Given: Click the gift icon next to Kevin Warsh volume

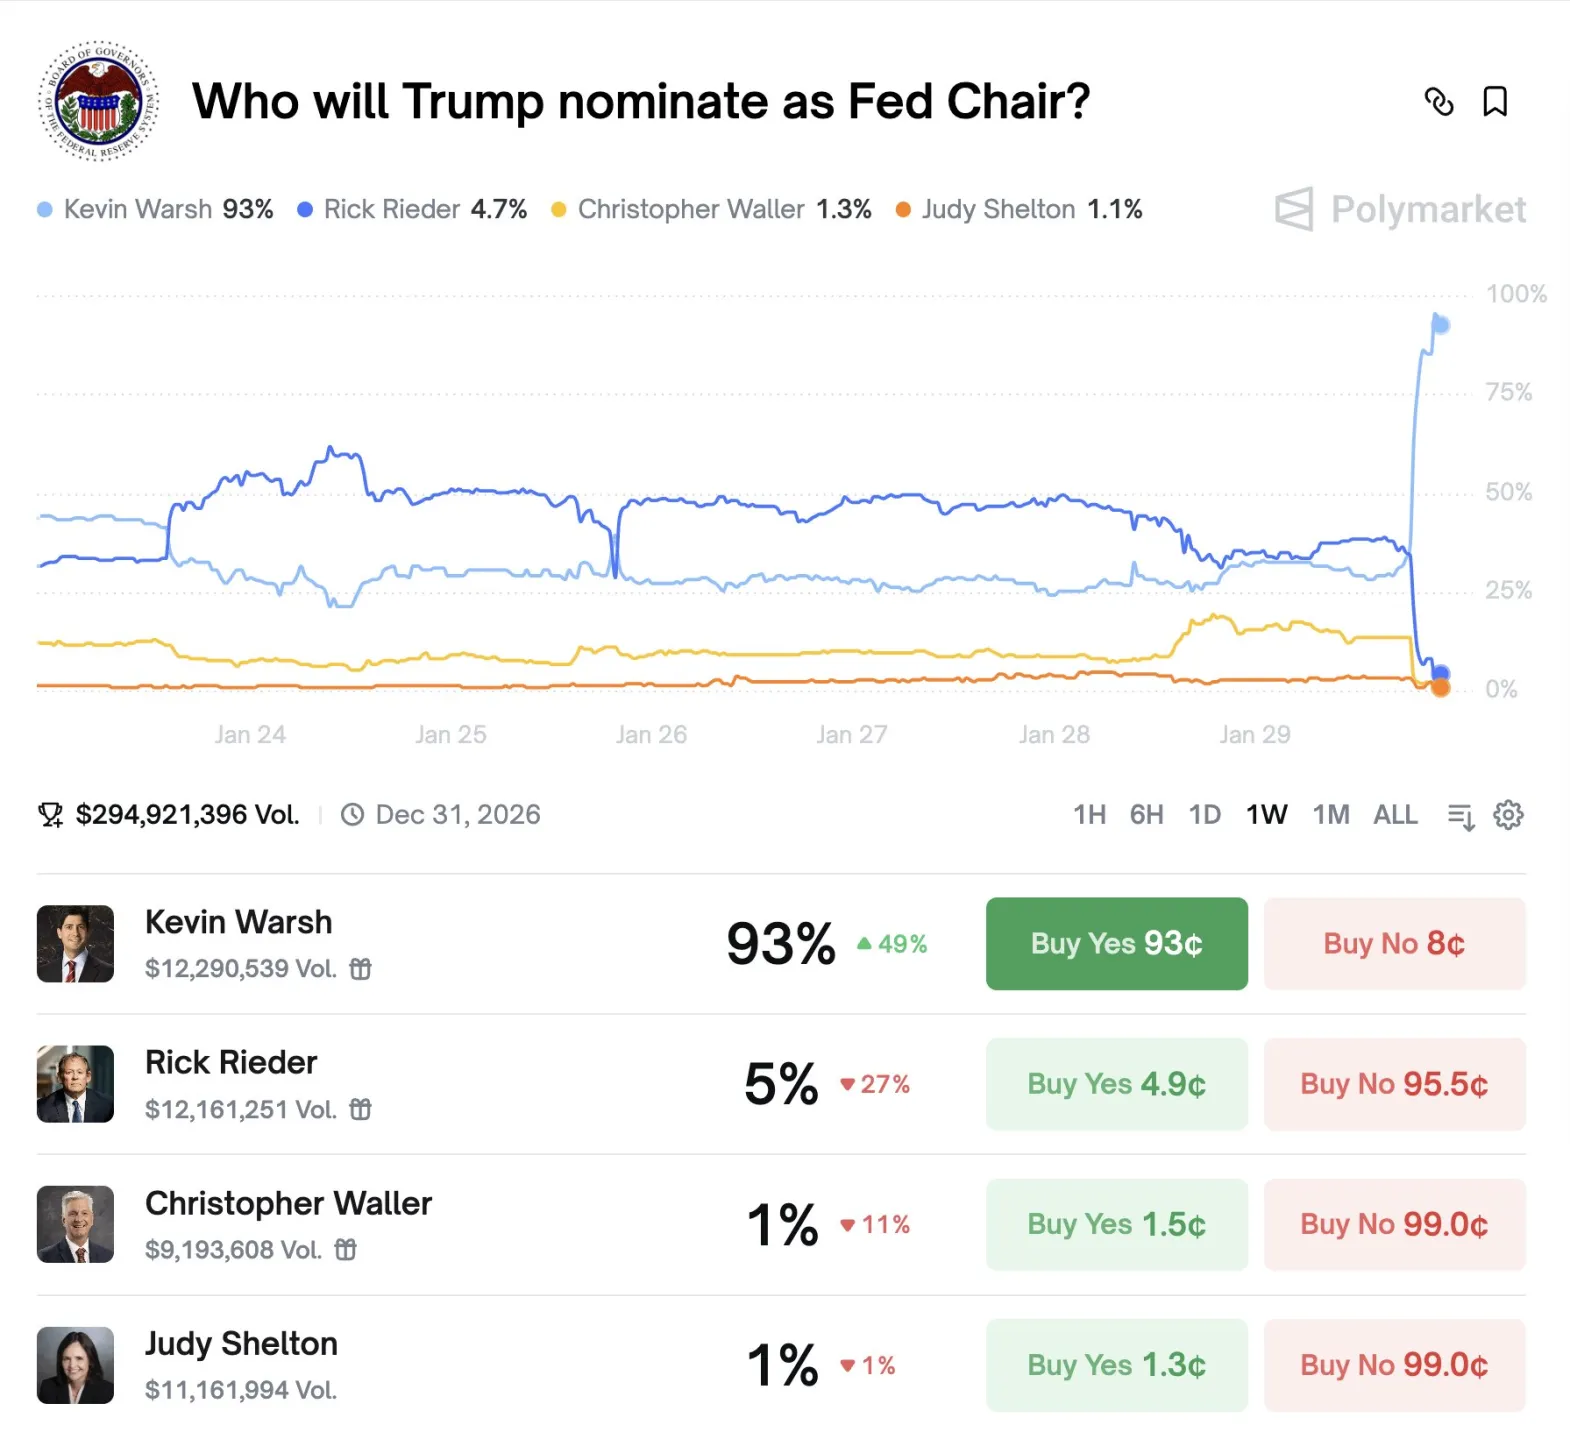Looking at the screenshot, I should 360,969.
